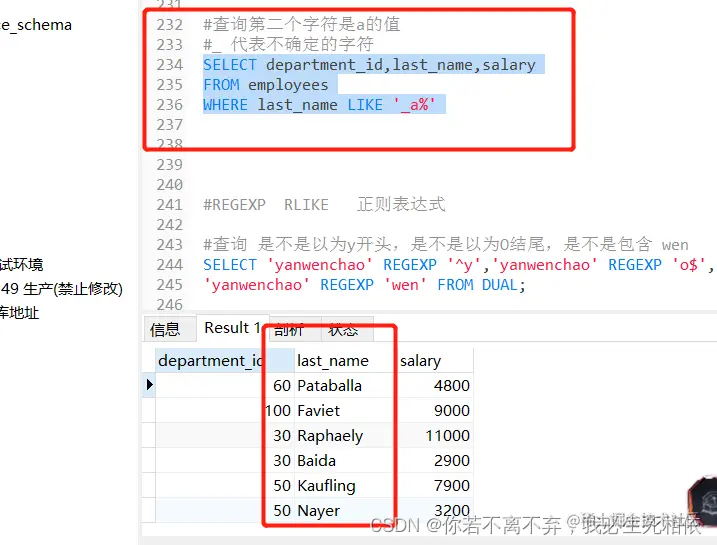Select the department_id column header

click(x=225, y=361)
